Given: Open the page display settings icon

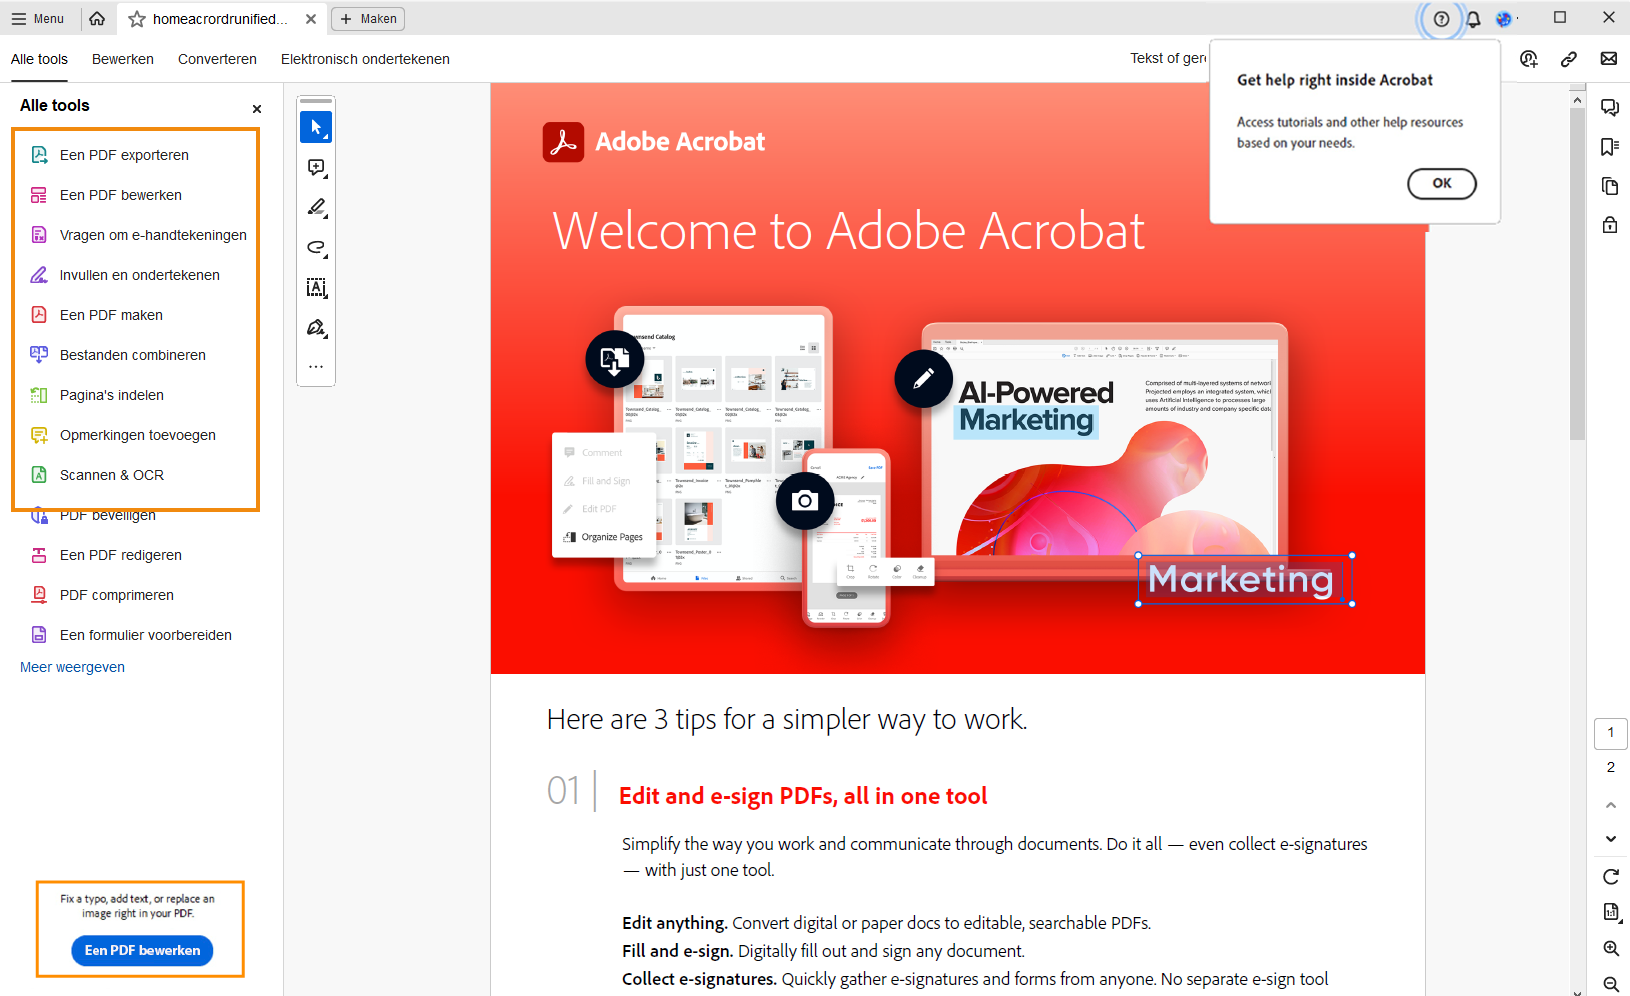Looking at the screenshot, I should point(1611,912).
